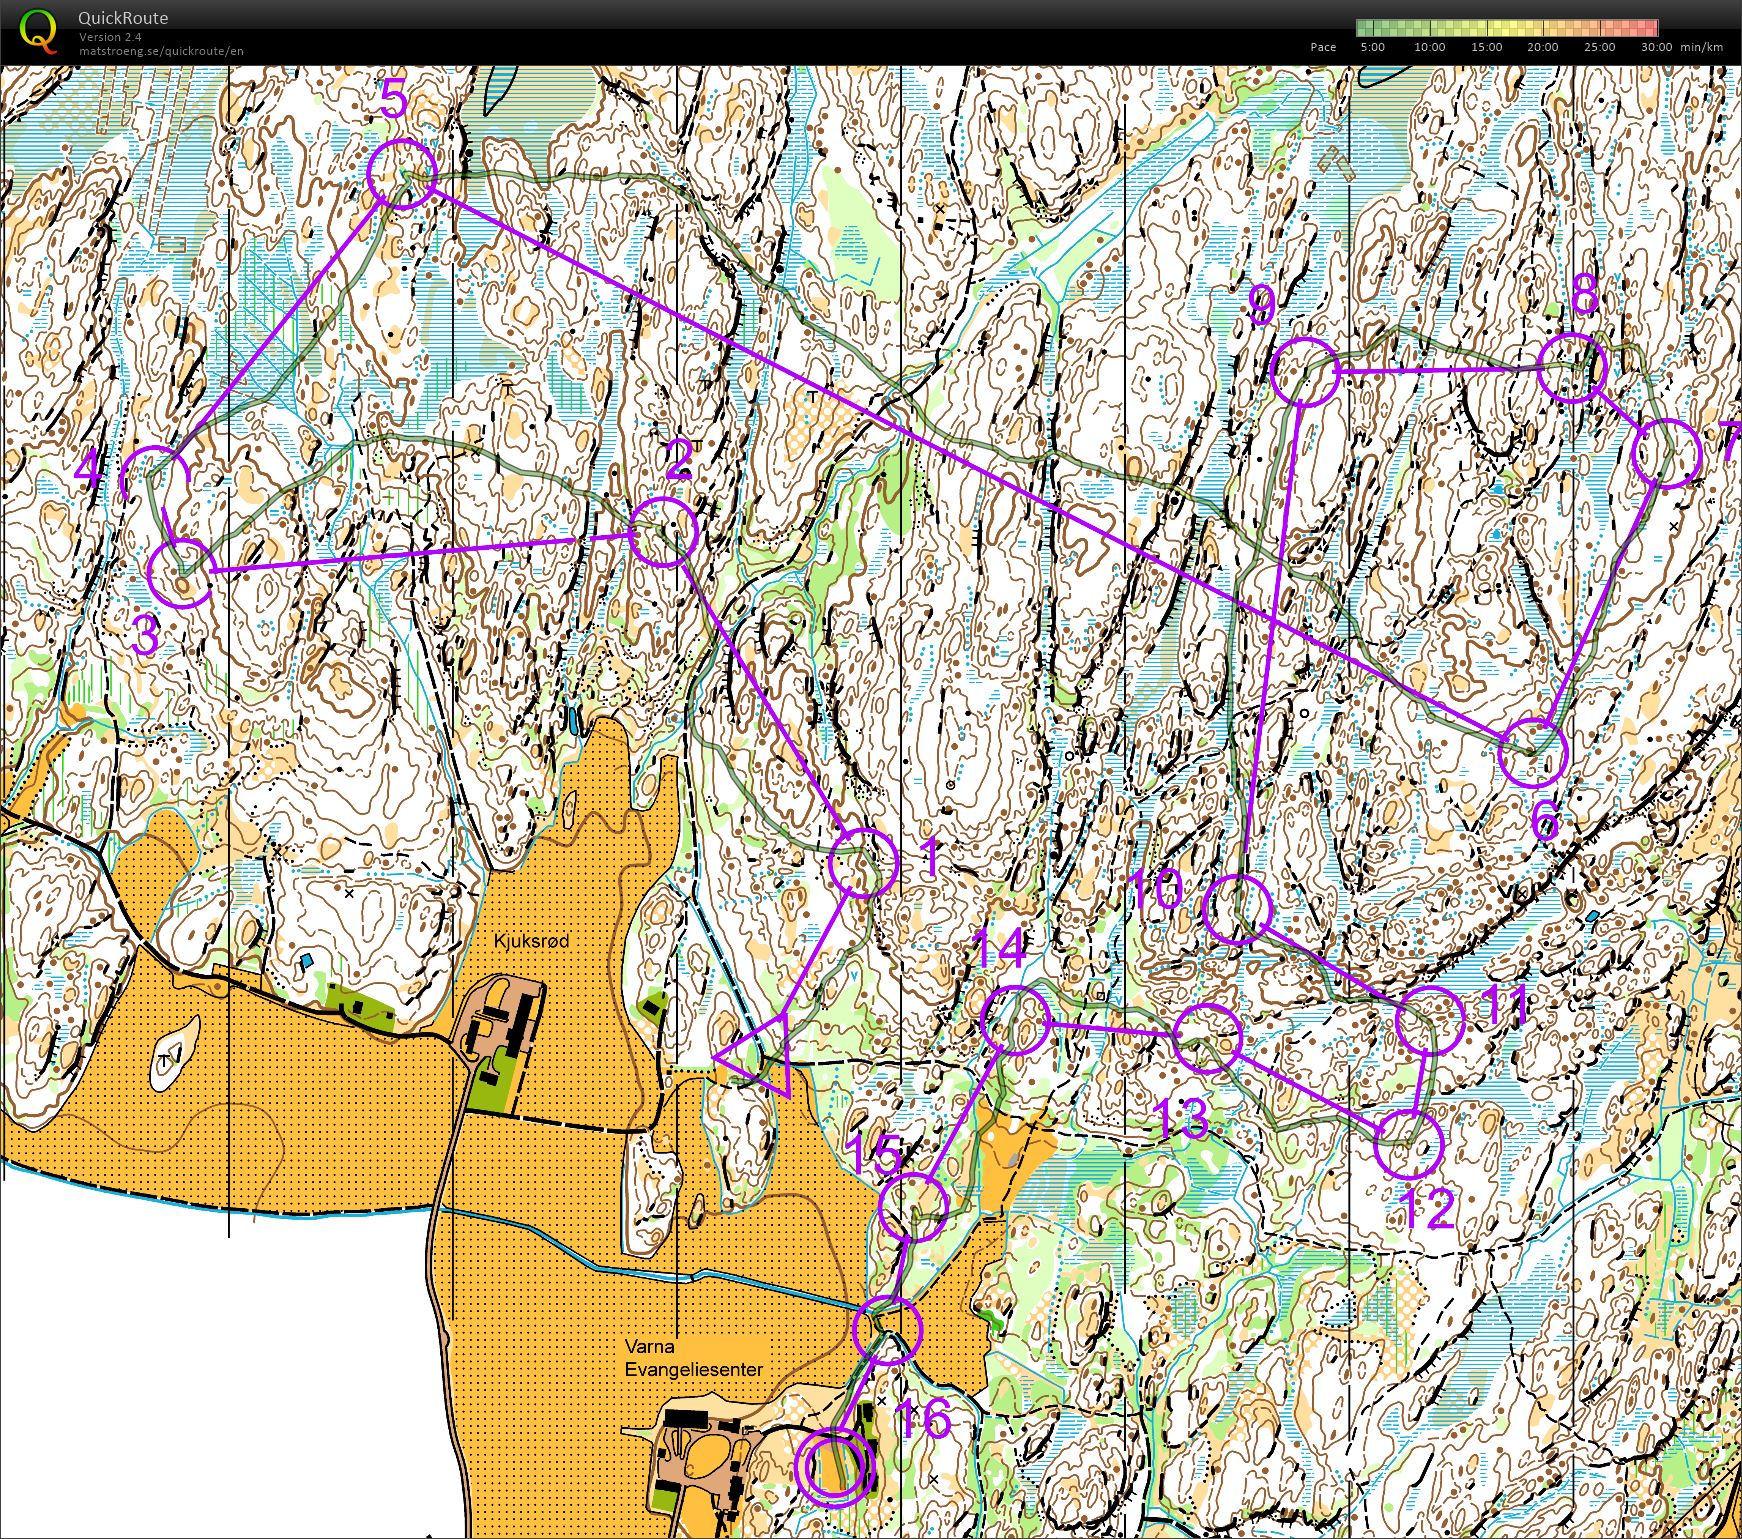The image size is (1742, 1539).
Task: Click the 20:00 pace scale value
Action: coord(1542,47)
